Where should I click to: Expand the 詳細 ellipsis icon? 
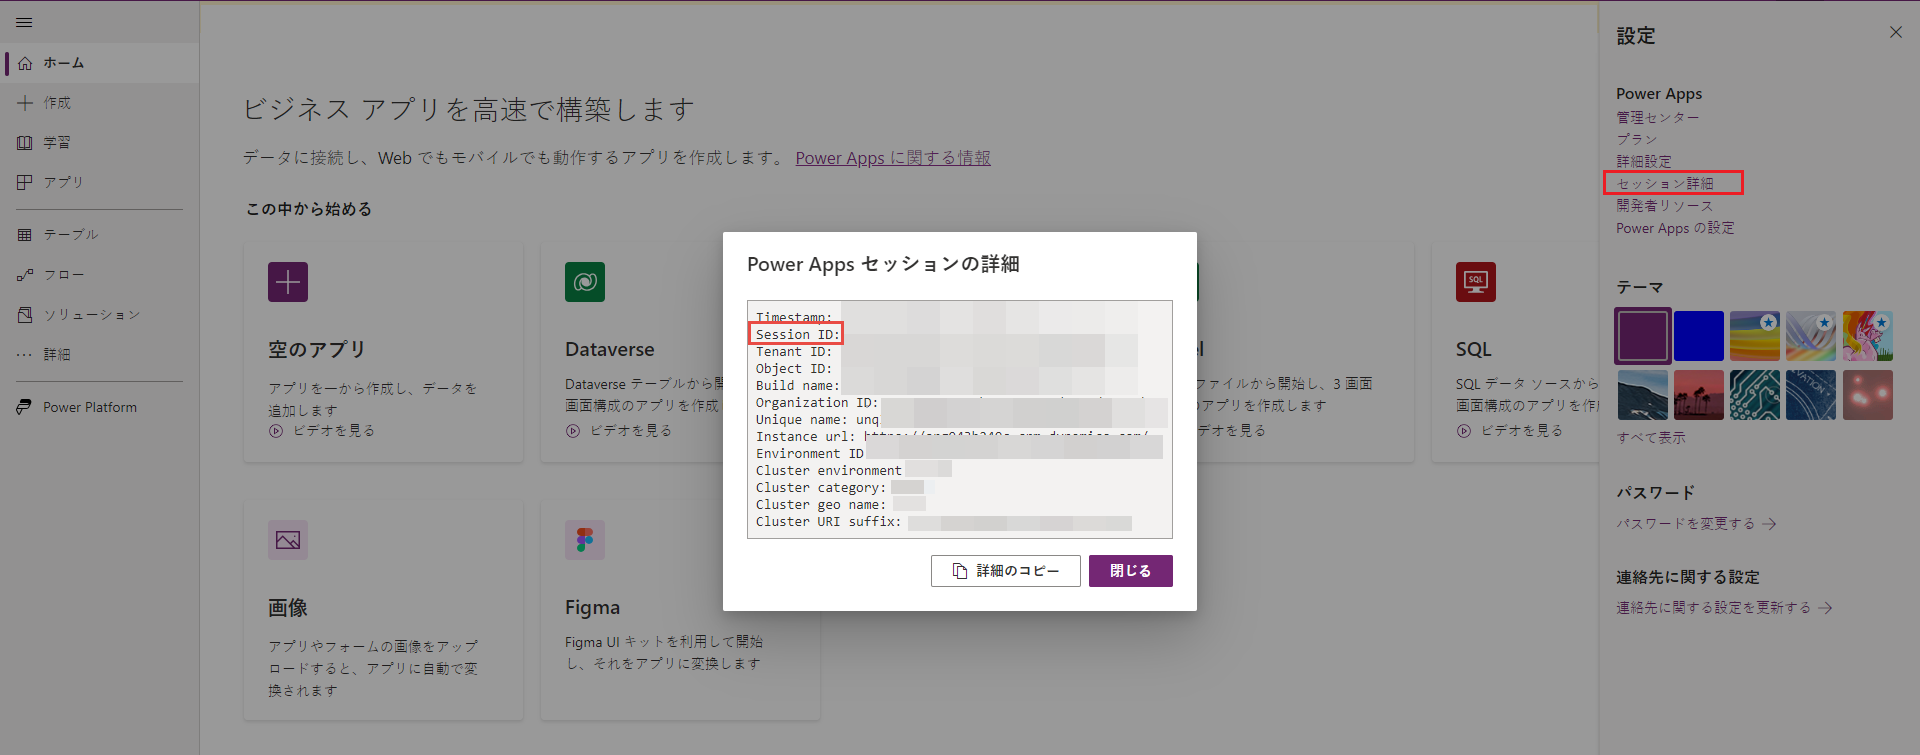[x=25, y=355]
